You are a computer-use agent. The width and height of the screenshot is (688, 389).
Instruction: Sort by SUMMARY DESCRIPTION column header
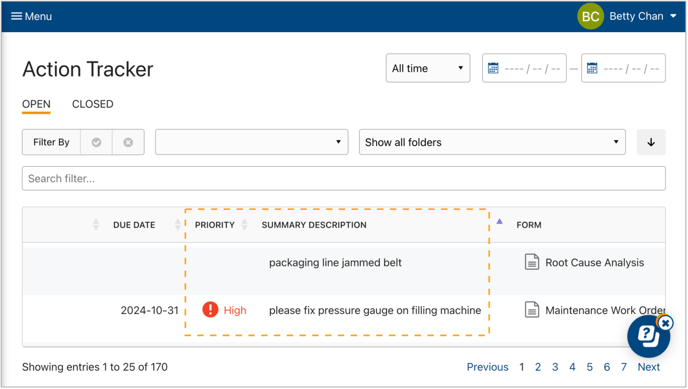pyautogui.click(x=314, y=225)
